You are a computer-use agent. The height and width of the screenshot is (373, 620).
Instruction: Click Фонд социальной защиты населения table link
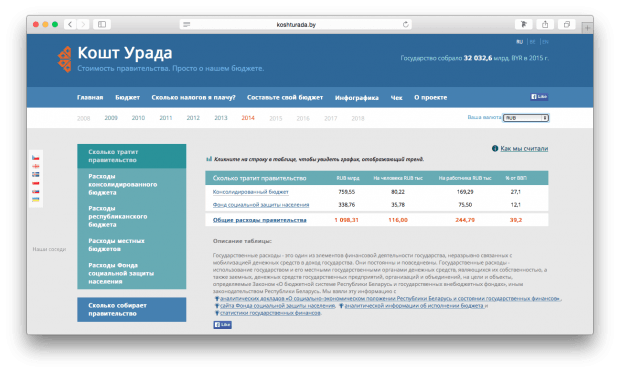point(261,204)
